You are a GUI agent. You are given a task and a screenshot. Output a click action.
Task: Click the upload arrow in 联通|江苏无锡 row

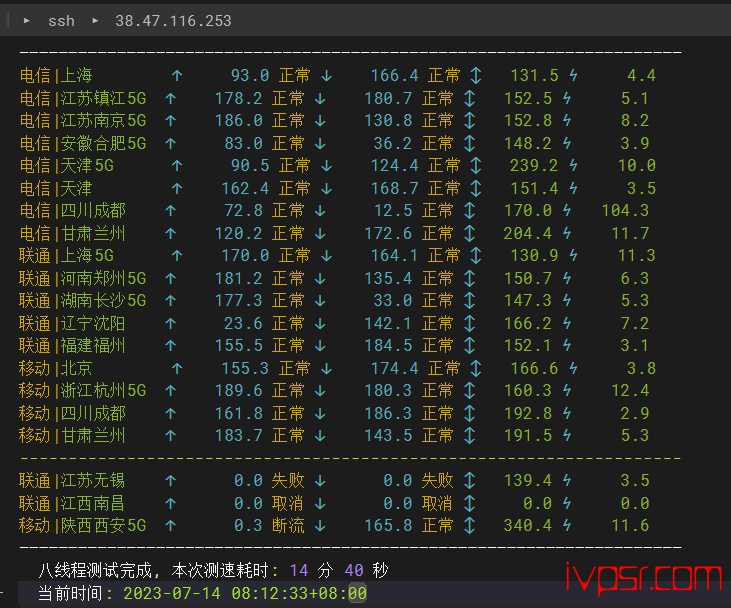[x=171, y=480]
